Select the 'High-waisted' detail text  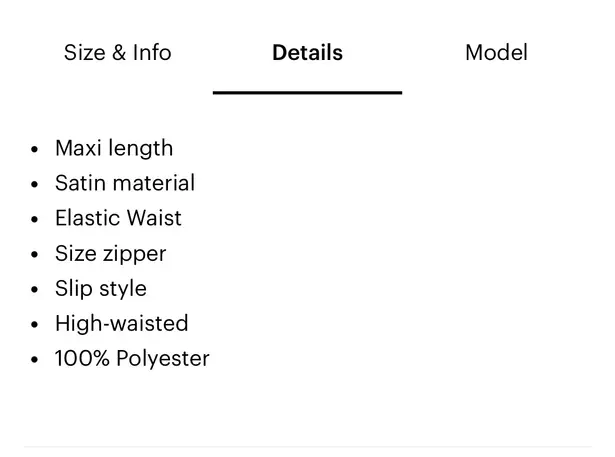pyautogui.click(x=121, y=324)
